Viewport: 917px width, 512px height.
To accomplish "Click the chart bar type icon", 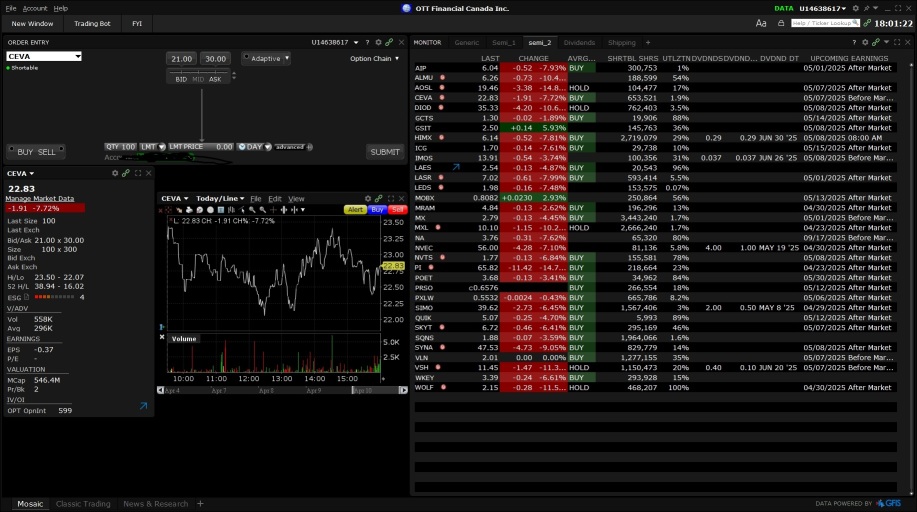I will (x=231, y=209).
